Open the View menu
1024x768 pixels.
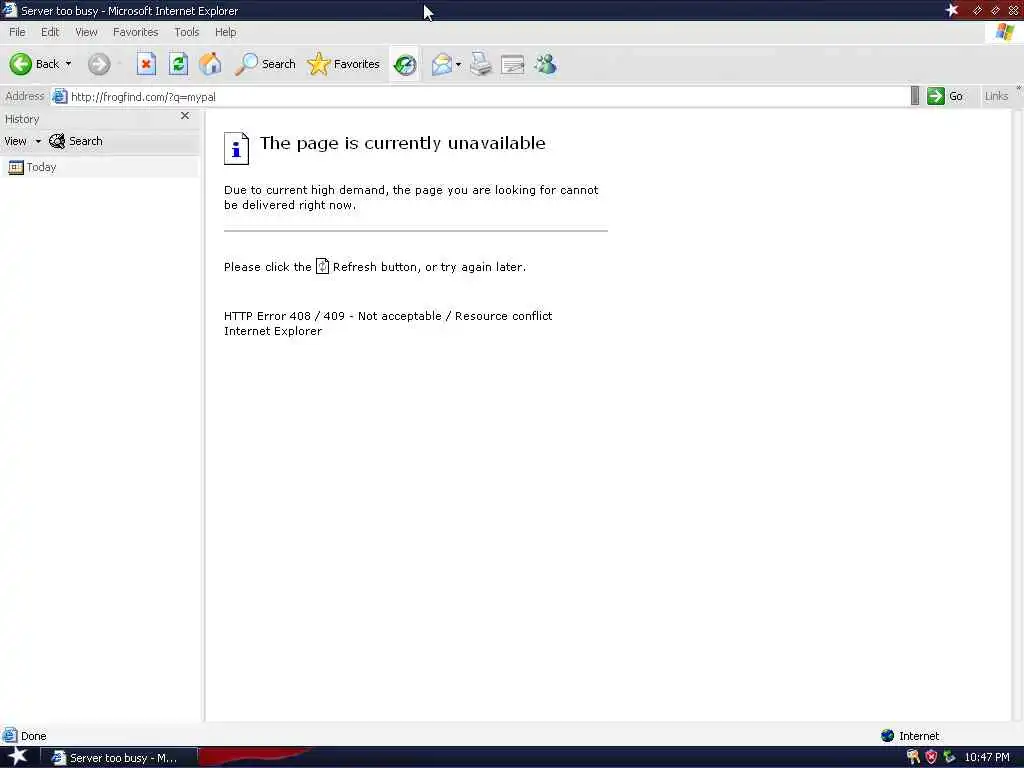coord(86,32)
